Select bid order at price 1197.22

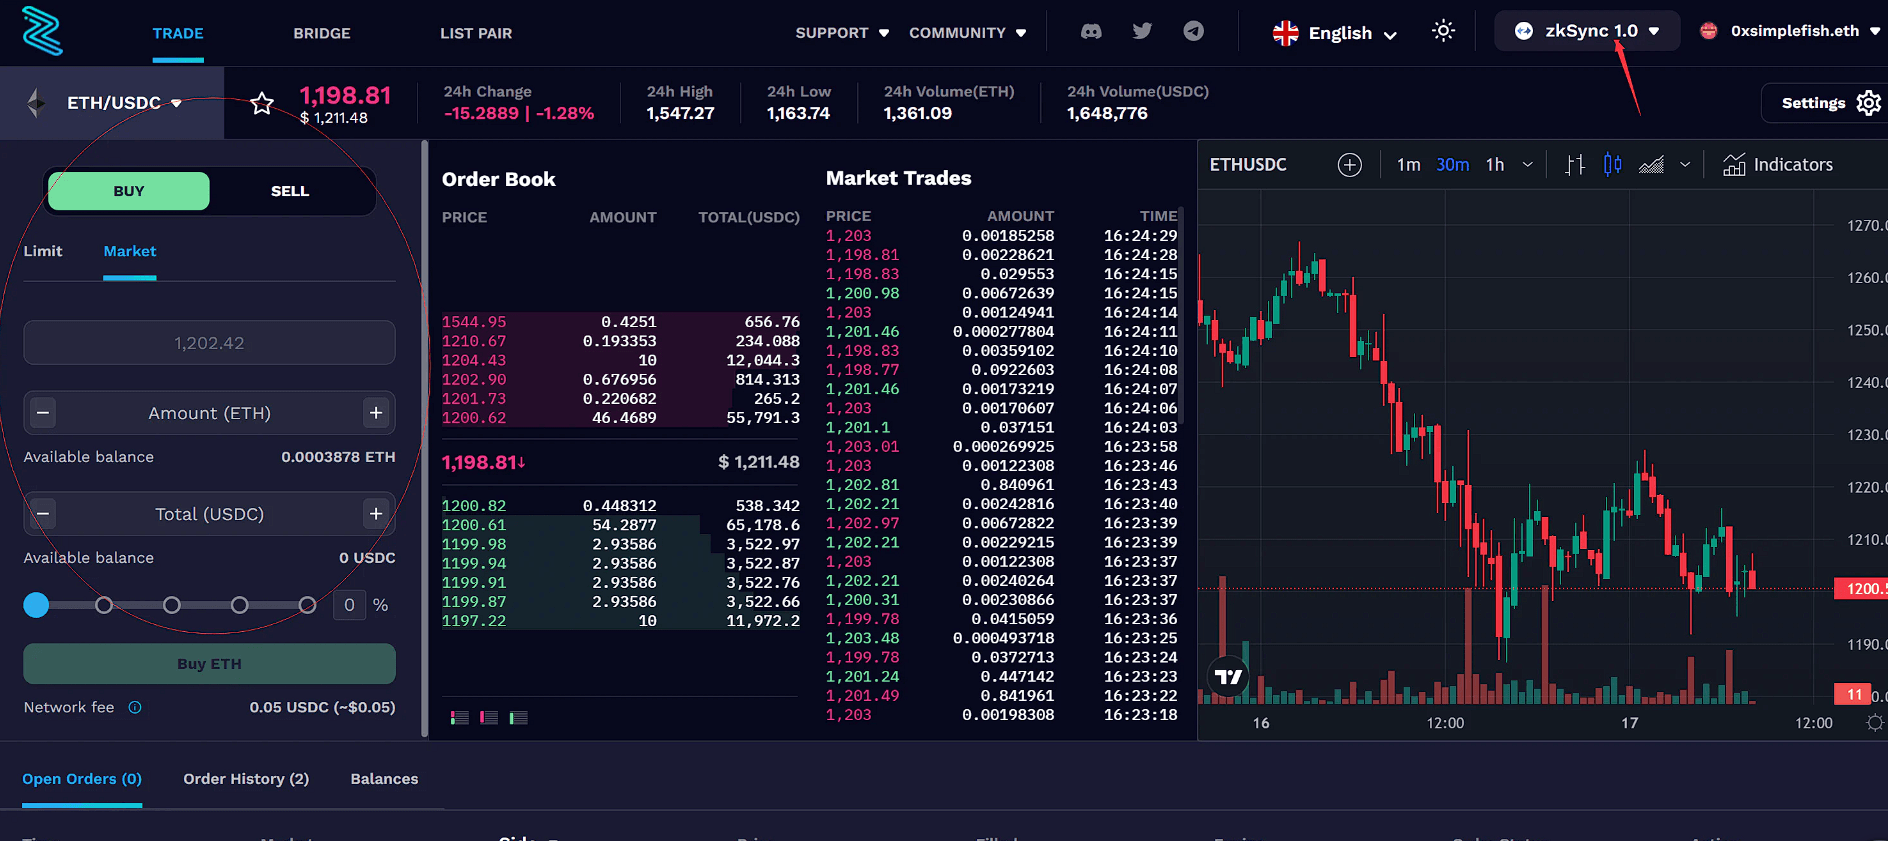point(621,621)
